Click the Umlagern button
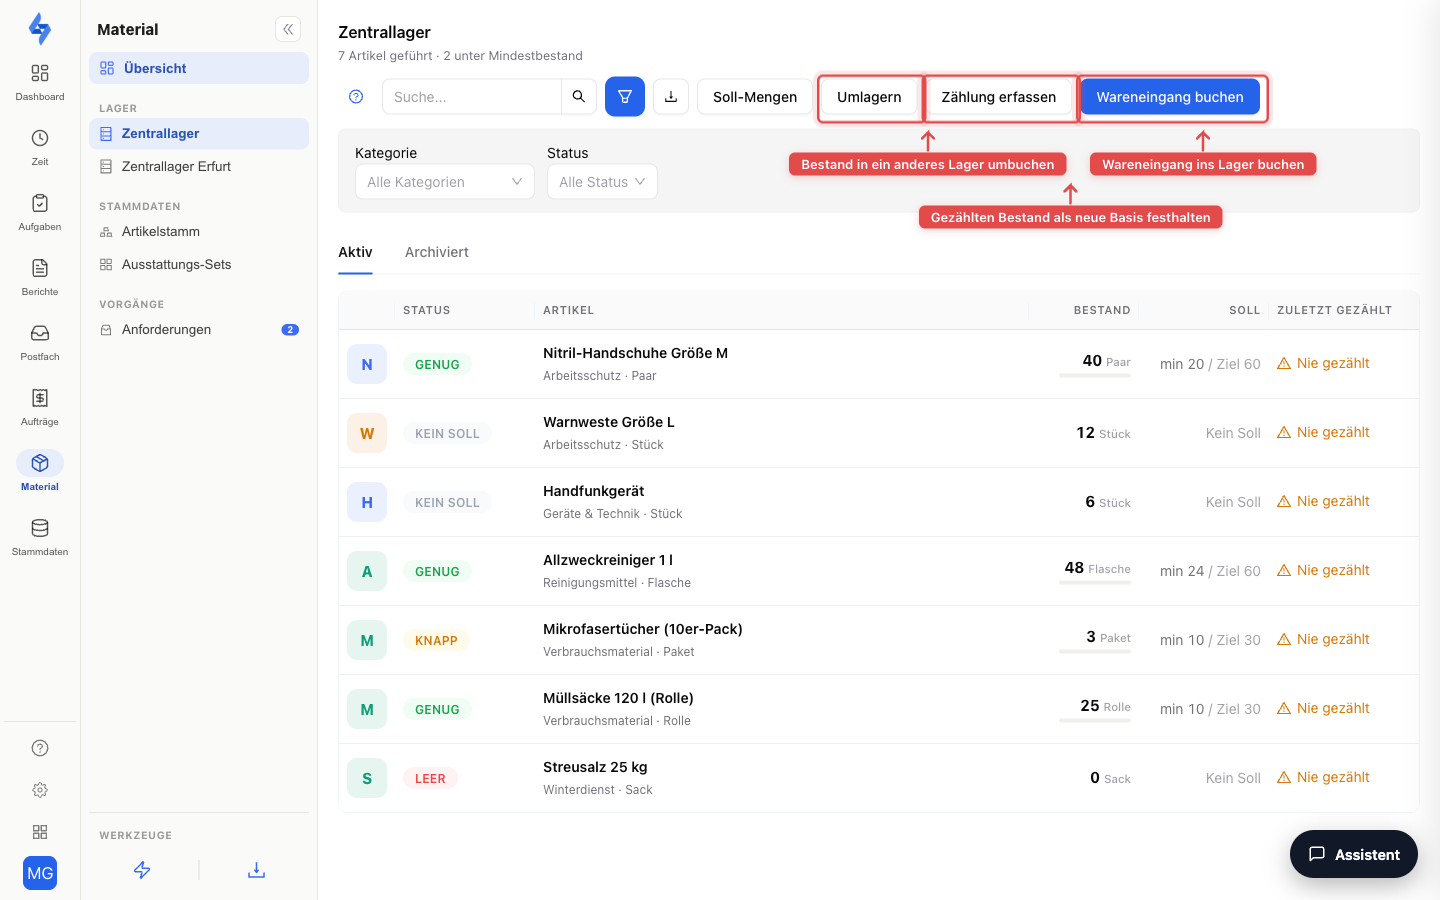 tap(869, 97)
